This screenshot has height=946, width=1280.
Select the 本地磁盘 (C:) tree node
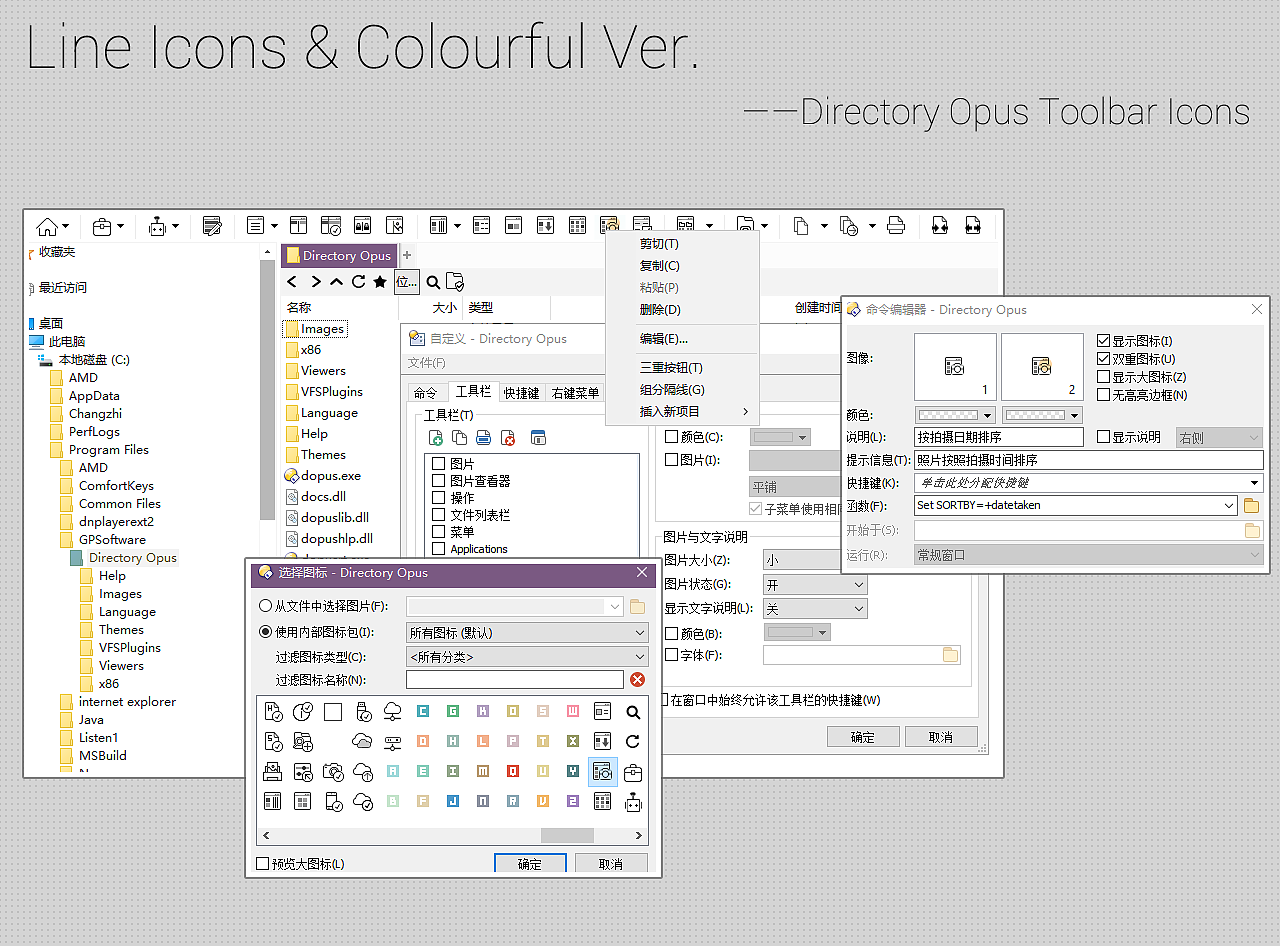[x=94, y=360]
